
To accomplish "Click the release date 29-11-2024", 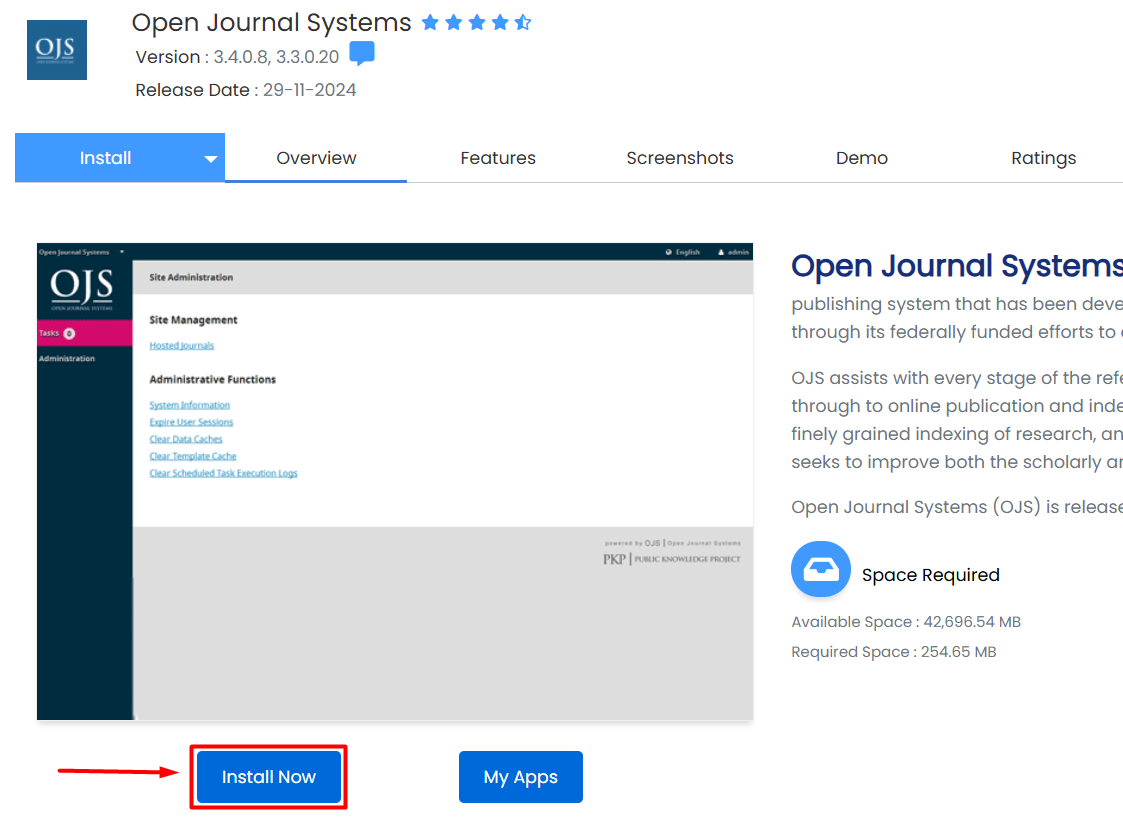I will (309, 90).
